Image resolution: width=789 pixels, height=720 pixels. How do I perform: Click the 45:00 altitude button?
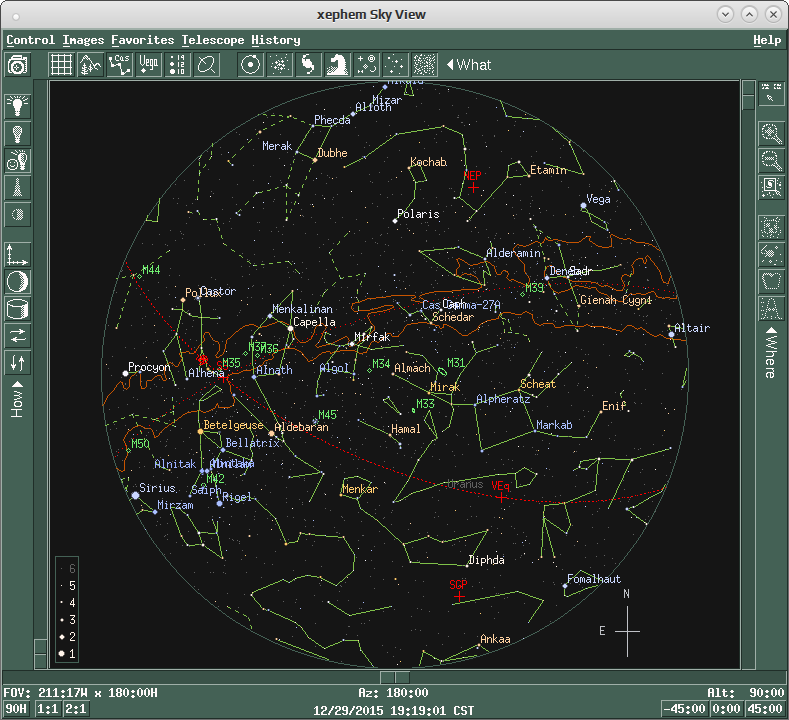coord(765,709)
